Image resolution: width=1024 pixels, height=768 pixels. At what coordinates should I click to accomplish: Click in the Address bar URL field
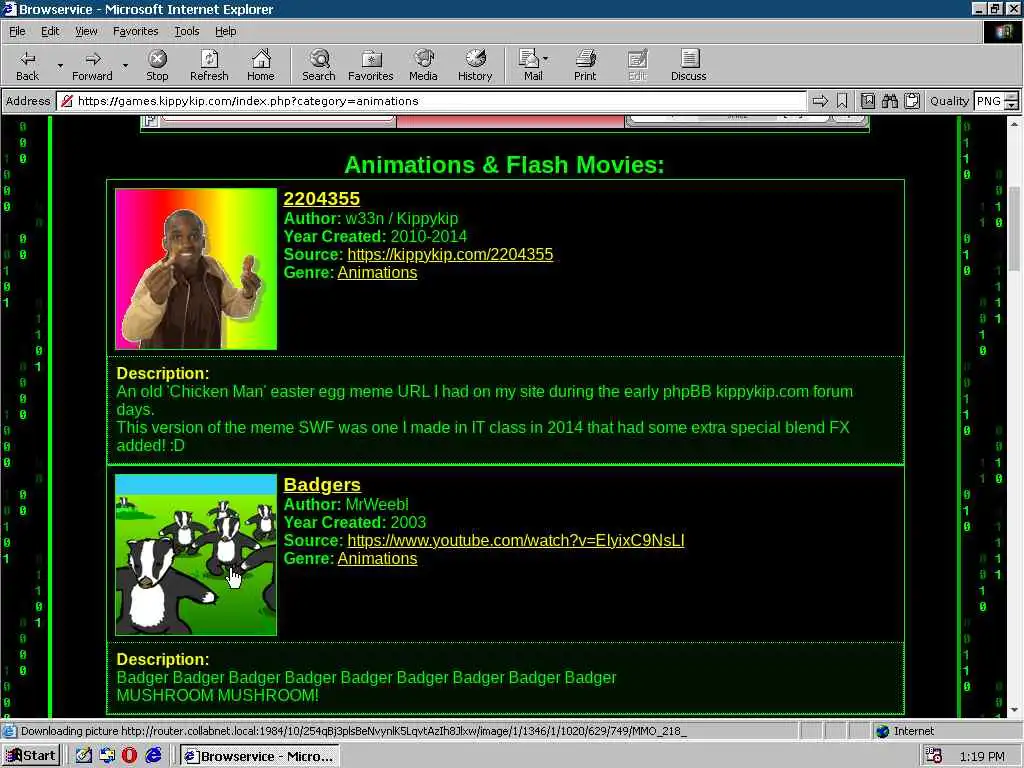click(x=431, y=101)
